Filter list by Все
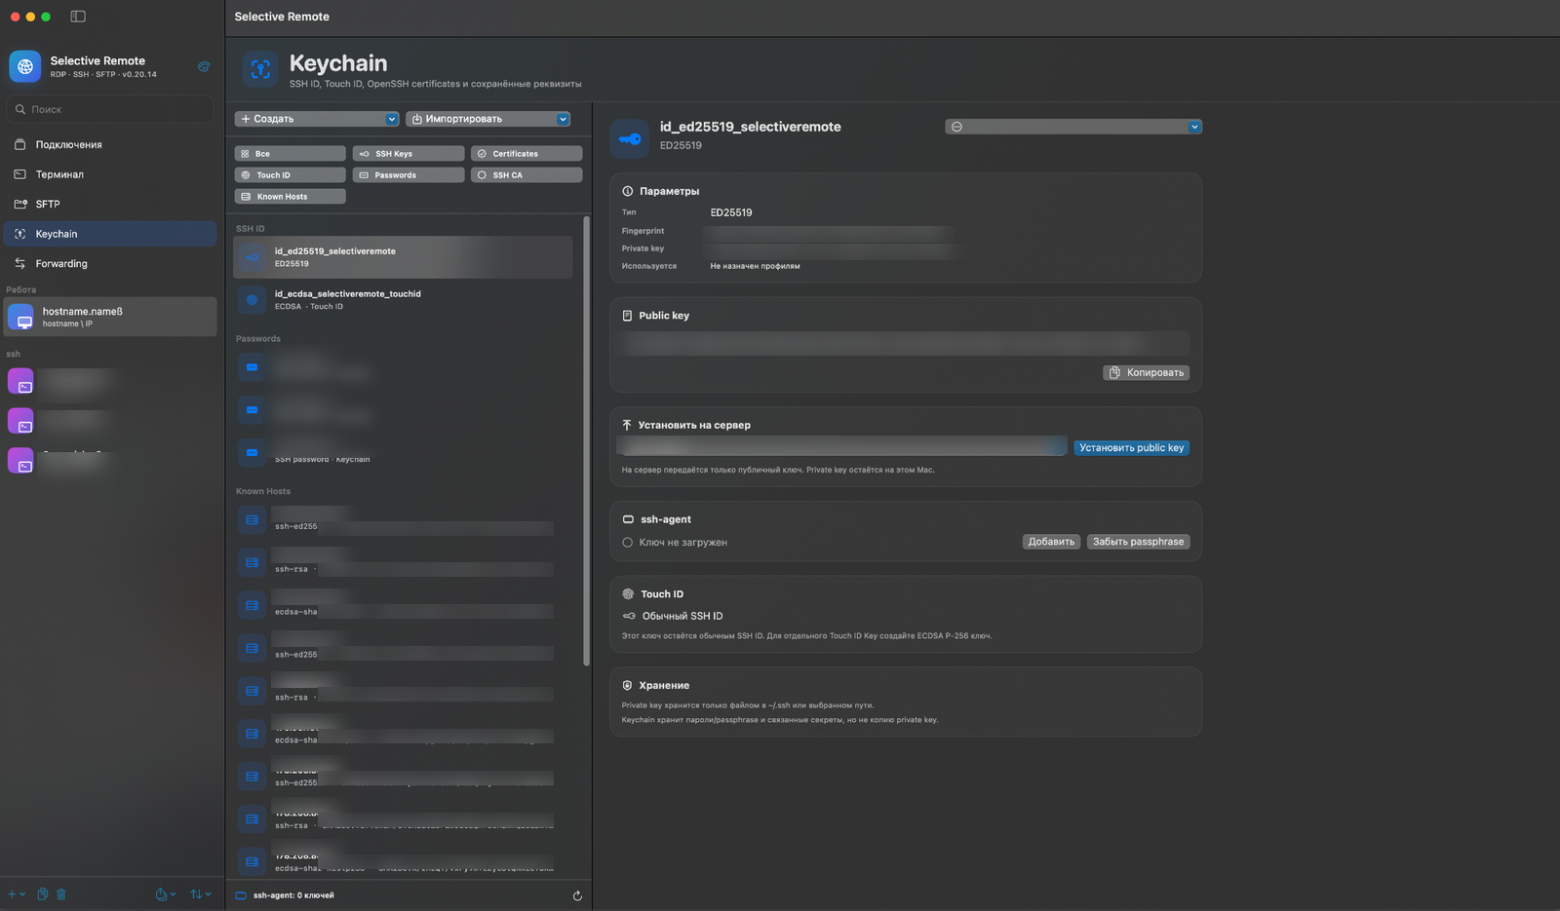Screen dimensions: 1560x911 tap(290, 154)
